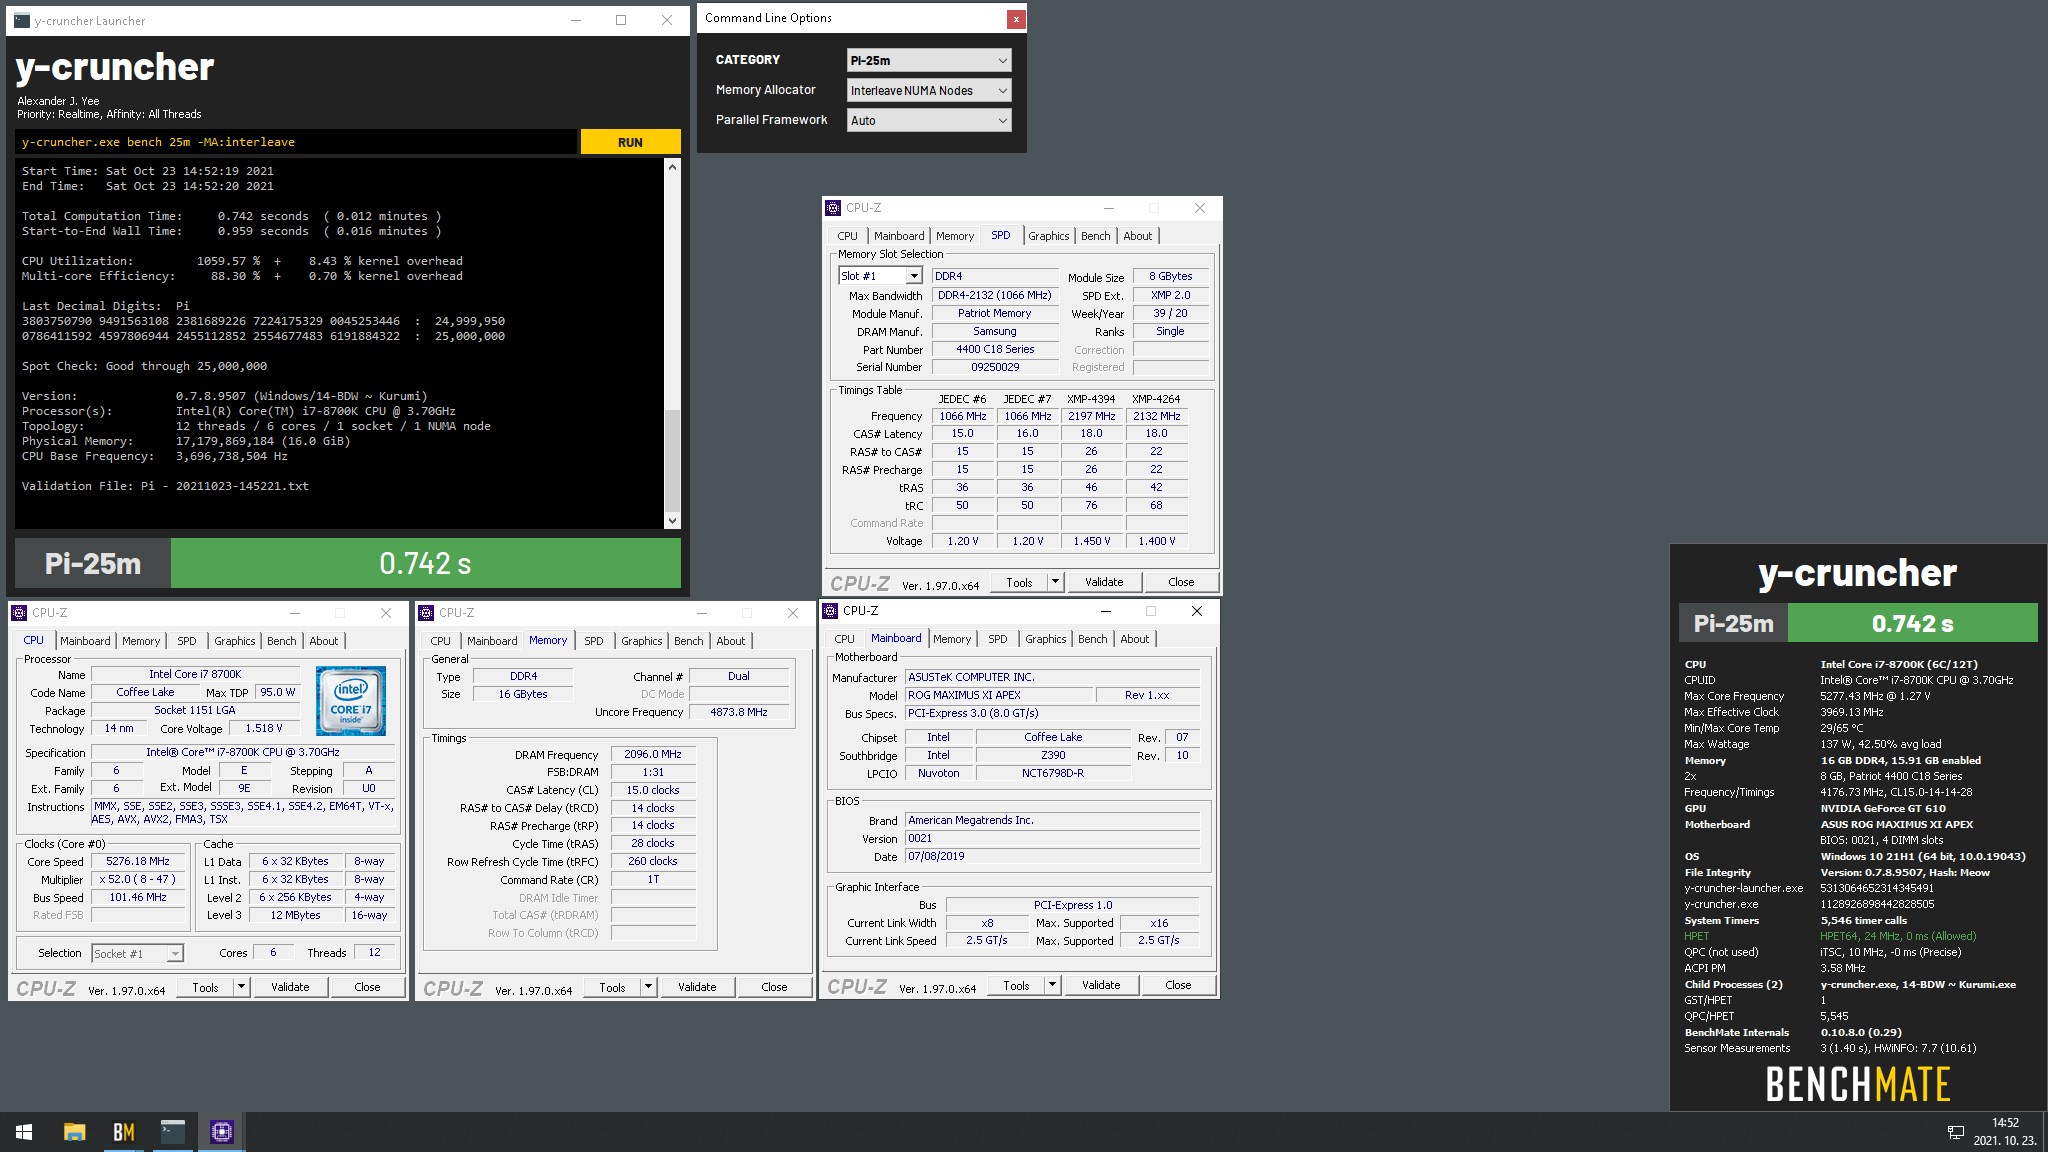
Task: Click y-cruncher Launcher window title icon
Action: coord(21,20)
